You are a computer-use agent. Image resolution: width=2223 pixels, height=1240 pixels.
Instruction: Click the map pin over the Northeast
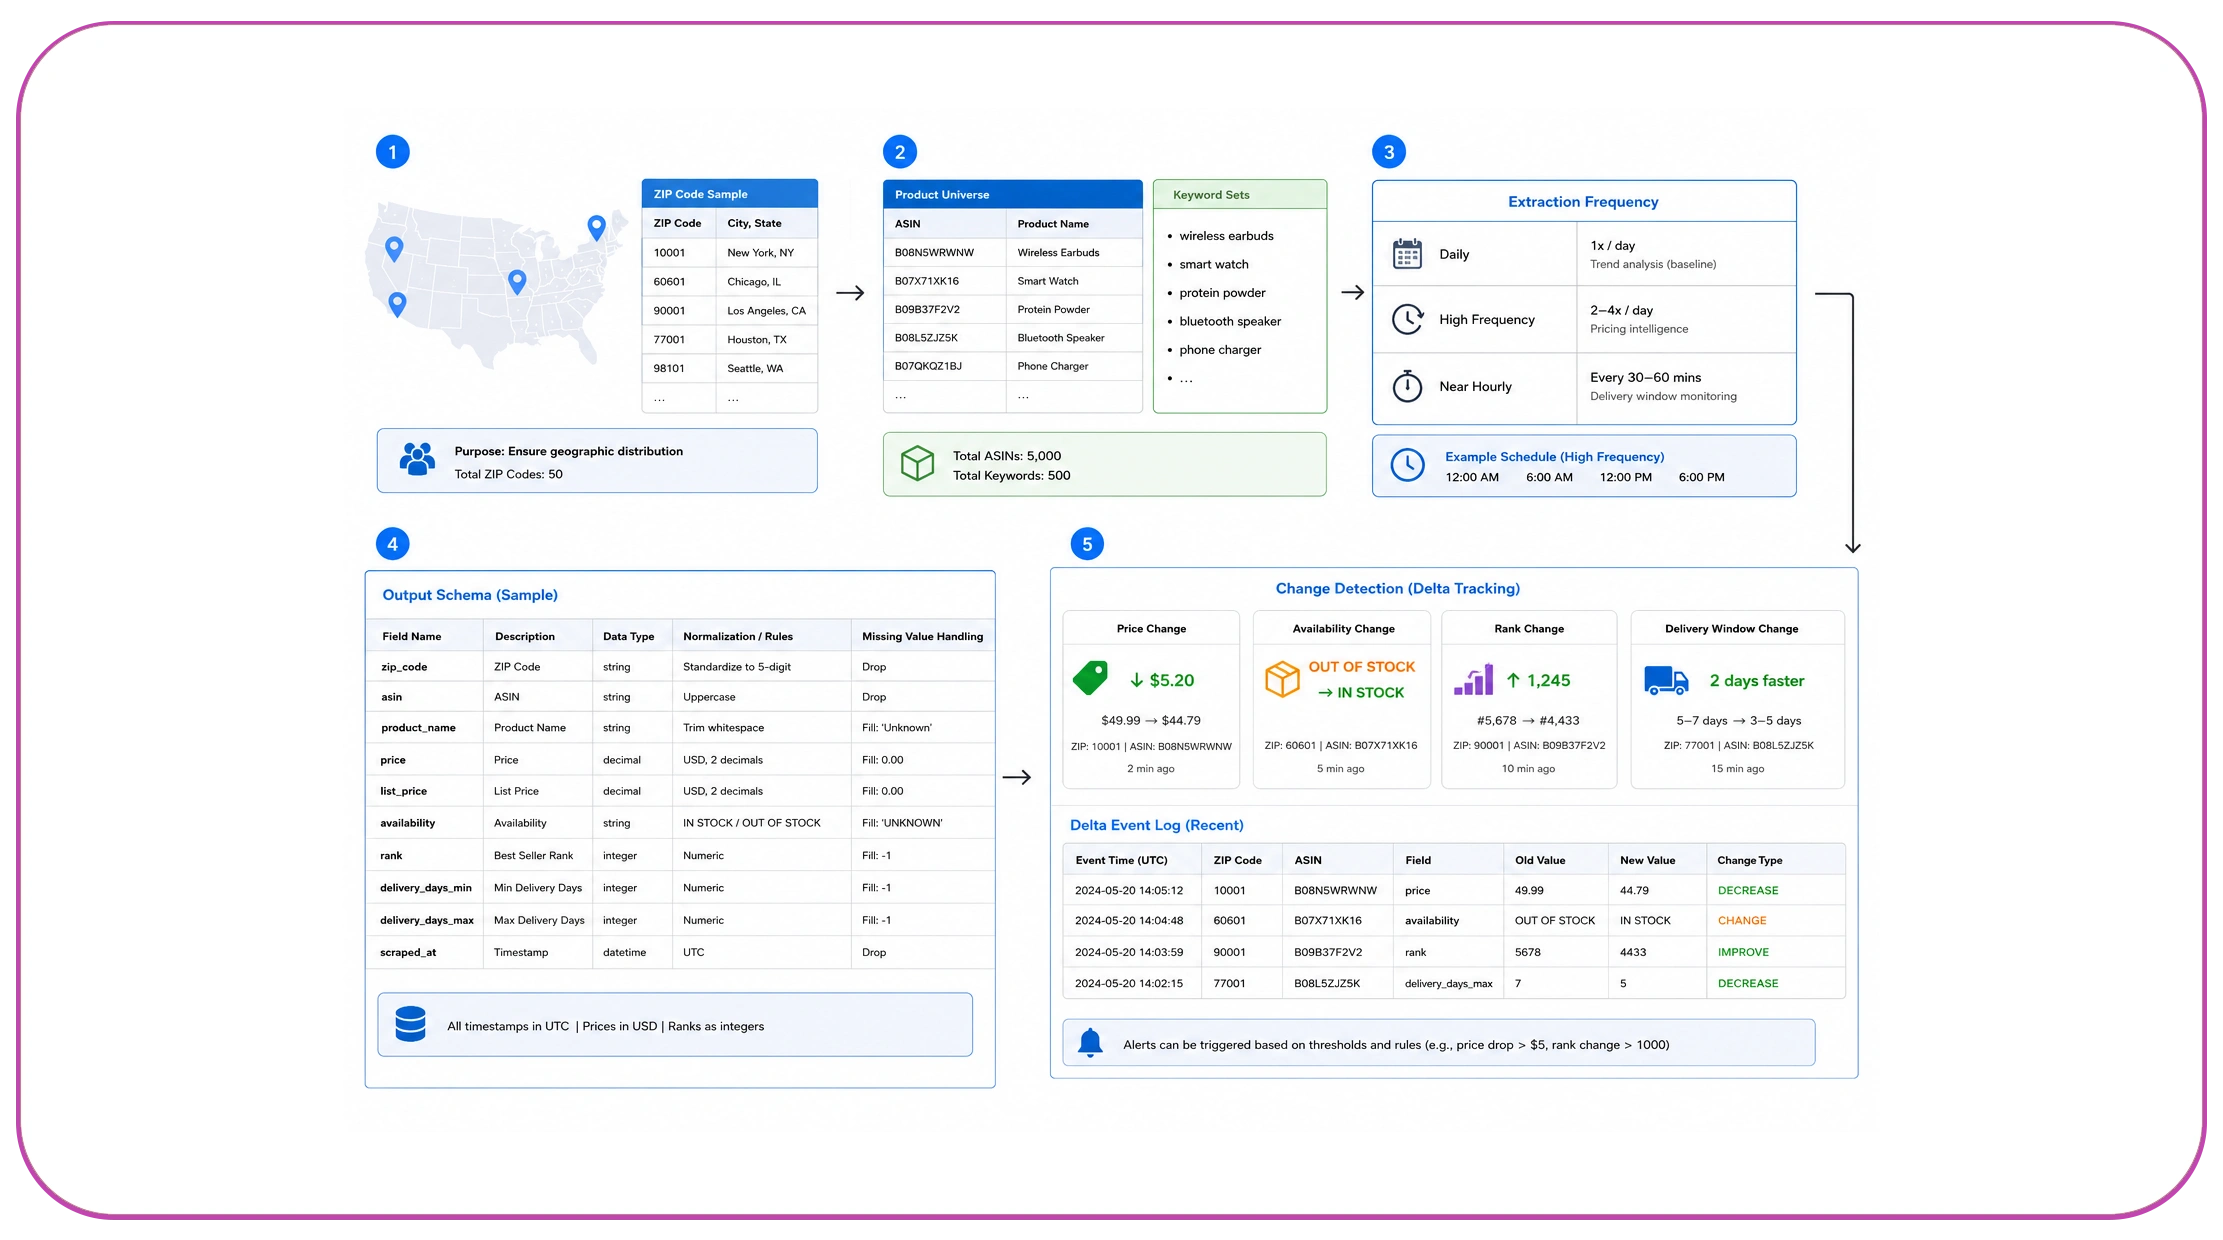596,228
